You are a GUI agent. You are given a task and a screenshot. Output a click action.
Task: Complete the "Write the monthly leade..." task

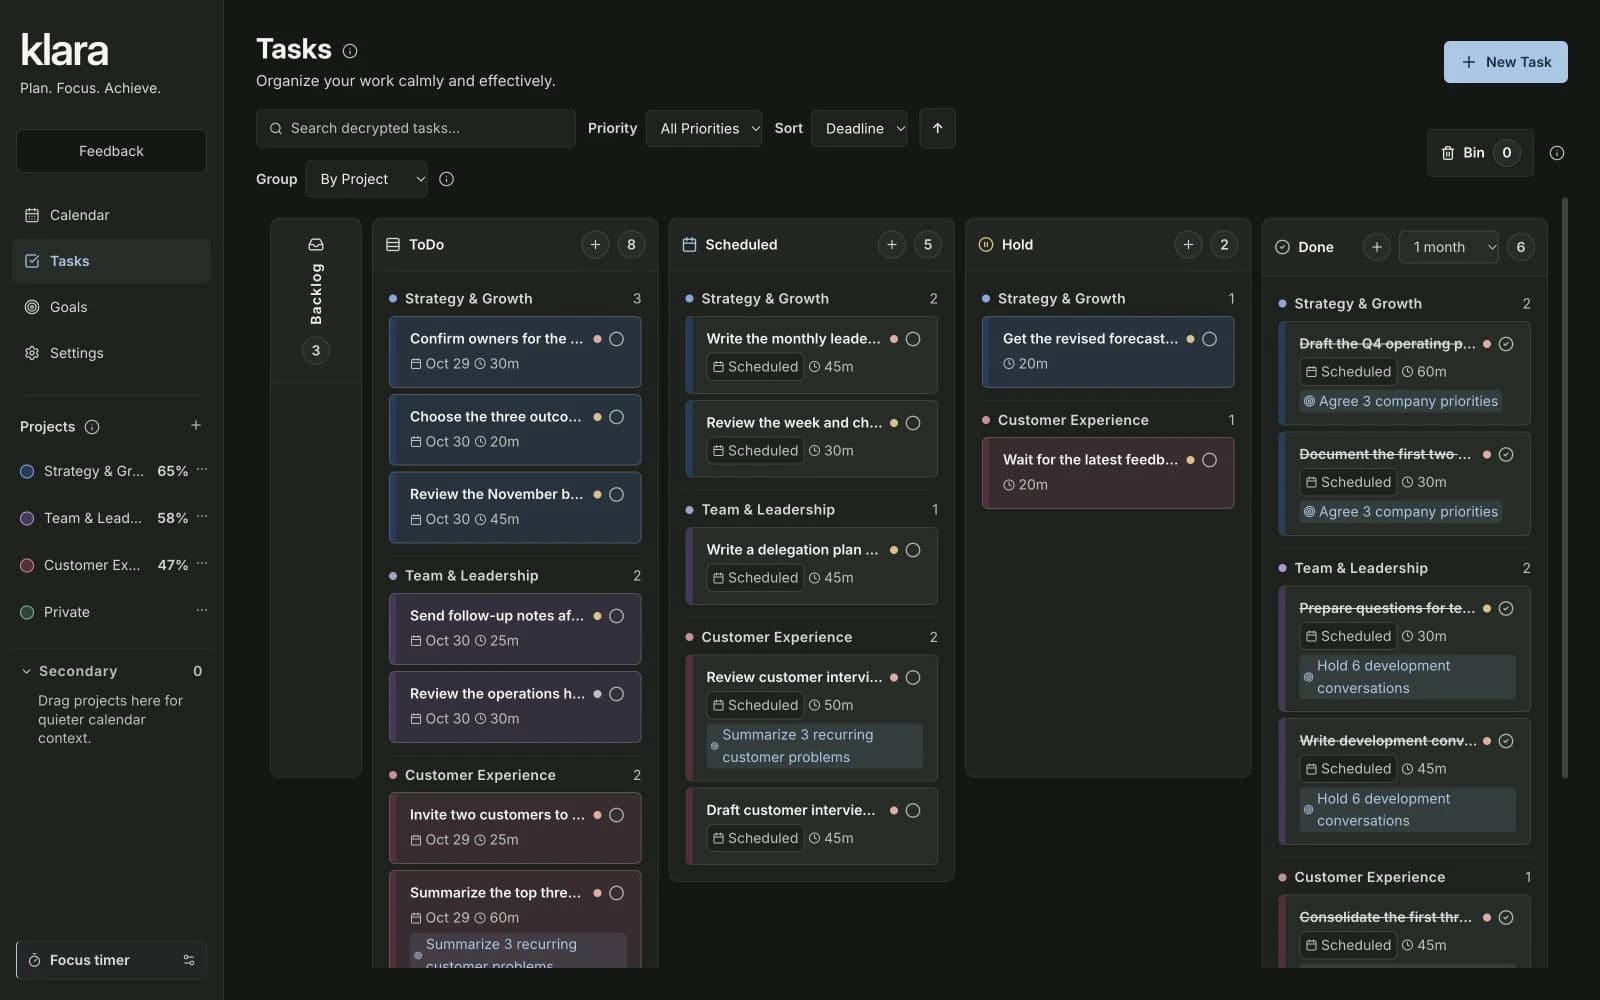pos(913,339)
